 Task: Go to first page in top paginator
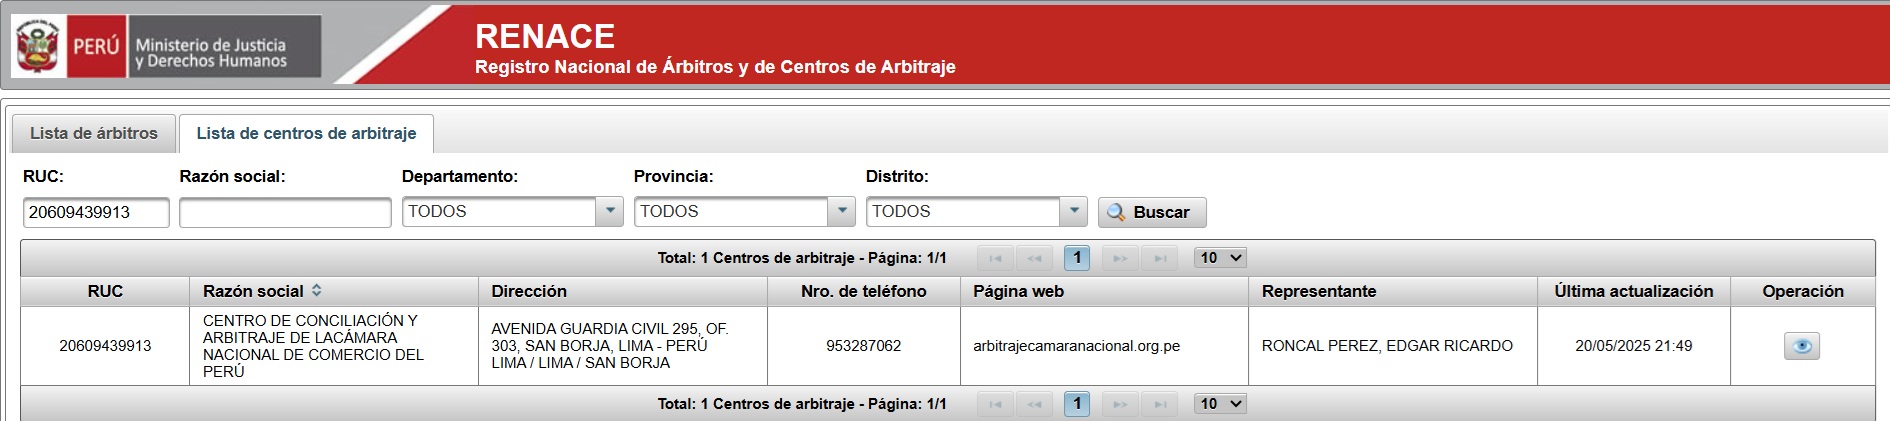995,258
